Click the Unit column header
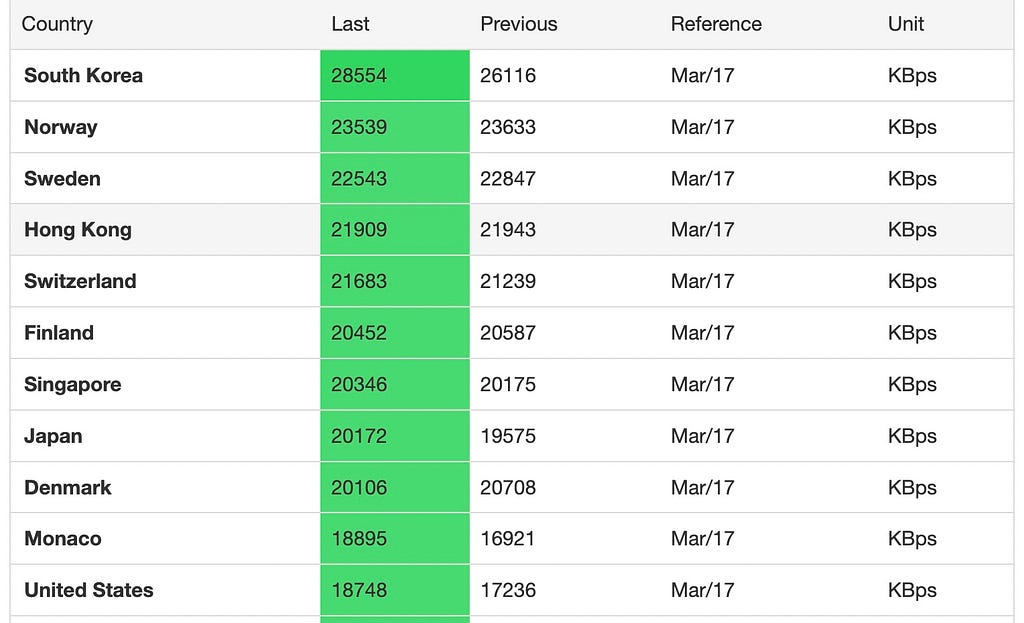The image size is (1024, 623). click(x=905, y=24)
